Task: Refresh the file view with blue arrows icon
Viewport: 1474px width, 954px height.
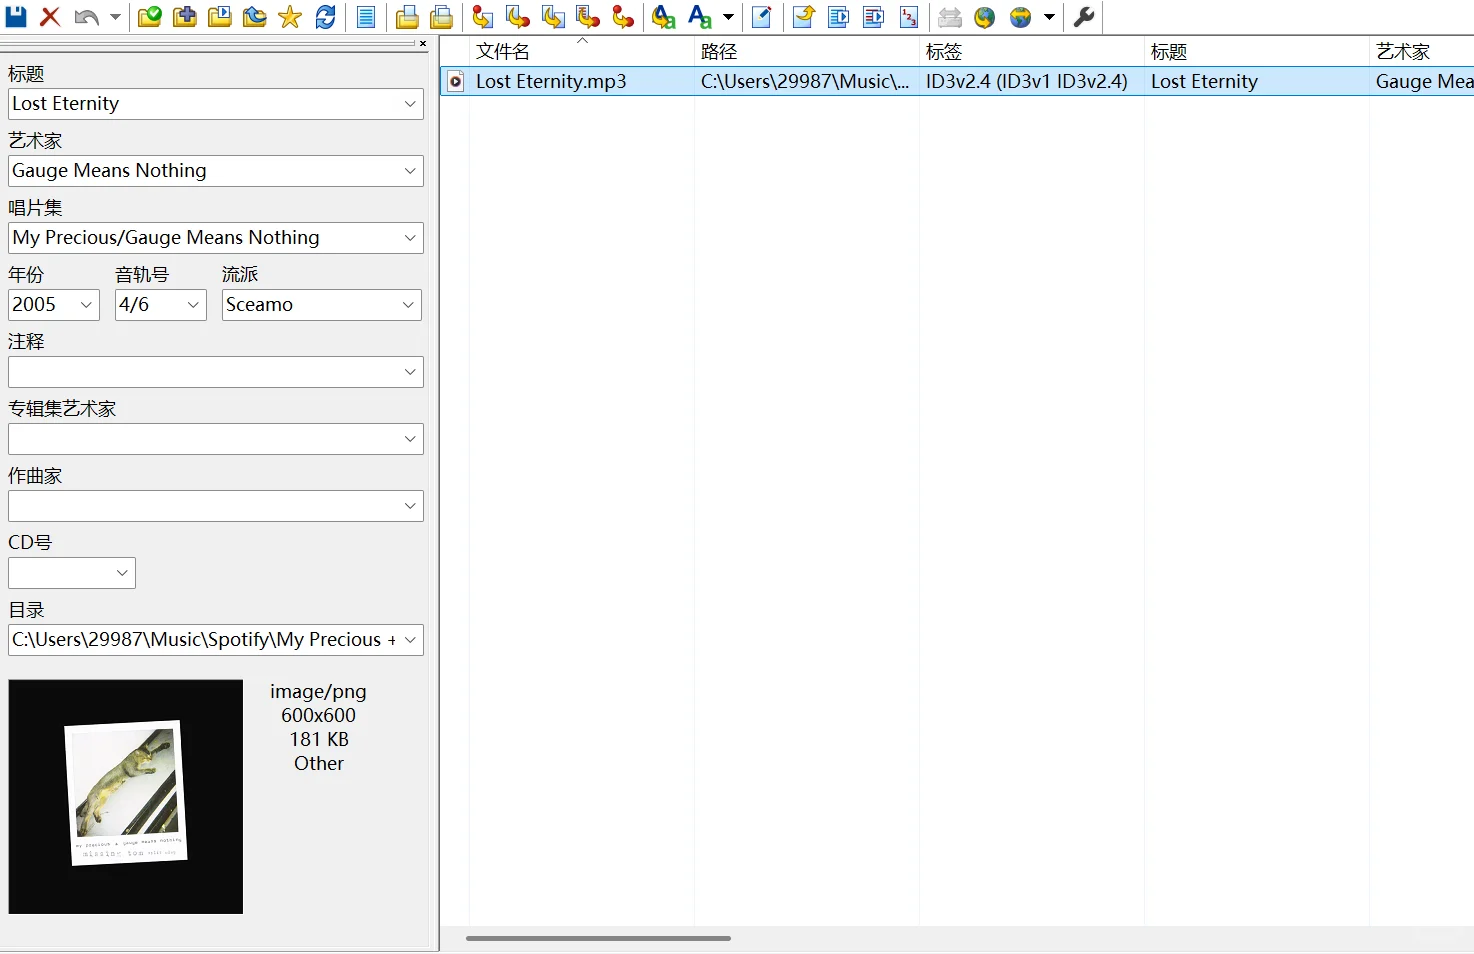Action: 325,16
